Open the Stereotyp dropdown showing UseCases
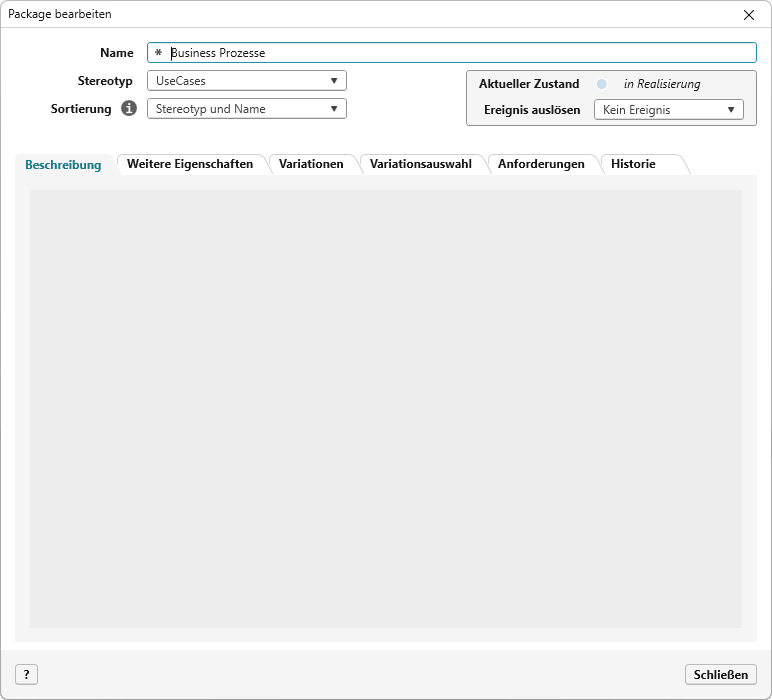 pos(246,81)
